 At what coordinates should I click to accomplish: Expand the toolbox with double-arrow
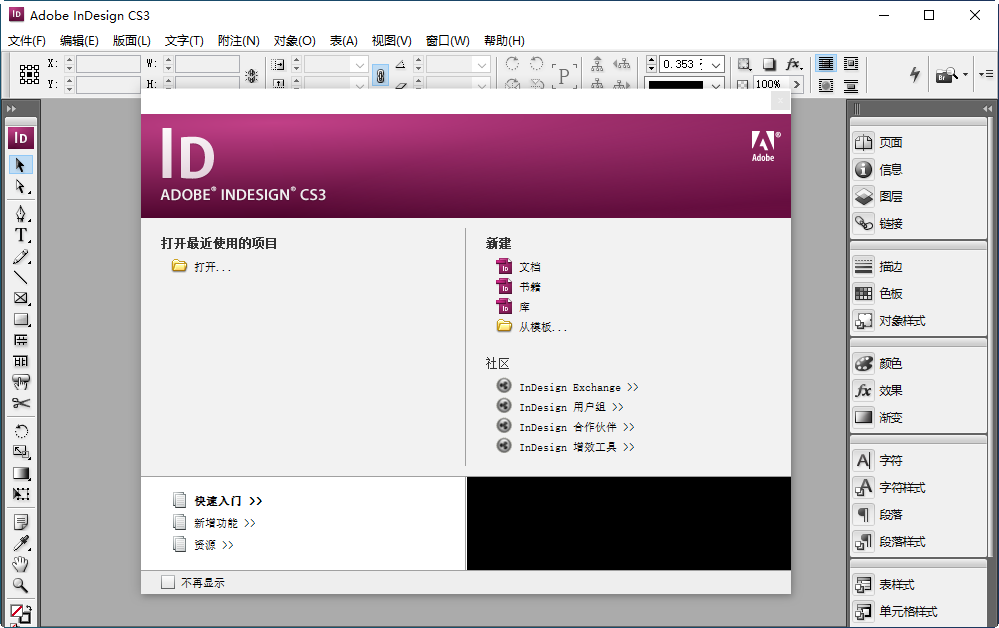coord(11,109)
